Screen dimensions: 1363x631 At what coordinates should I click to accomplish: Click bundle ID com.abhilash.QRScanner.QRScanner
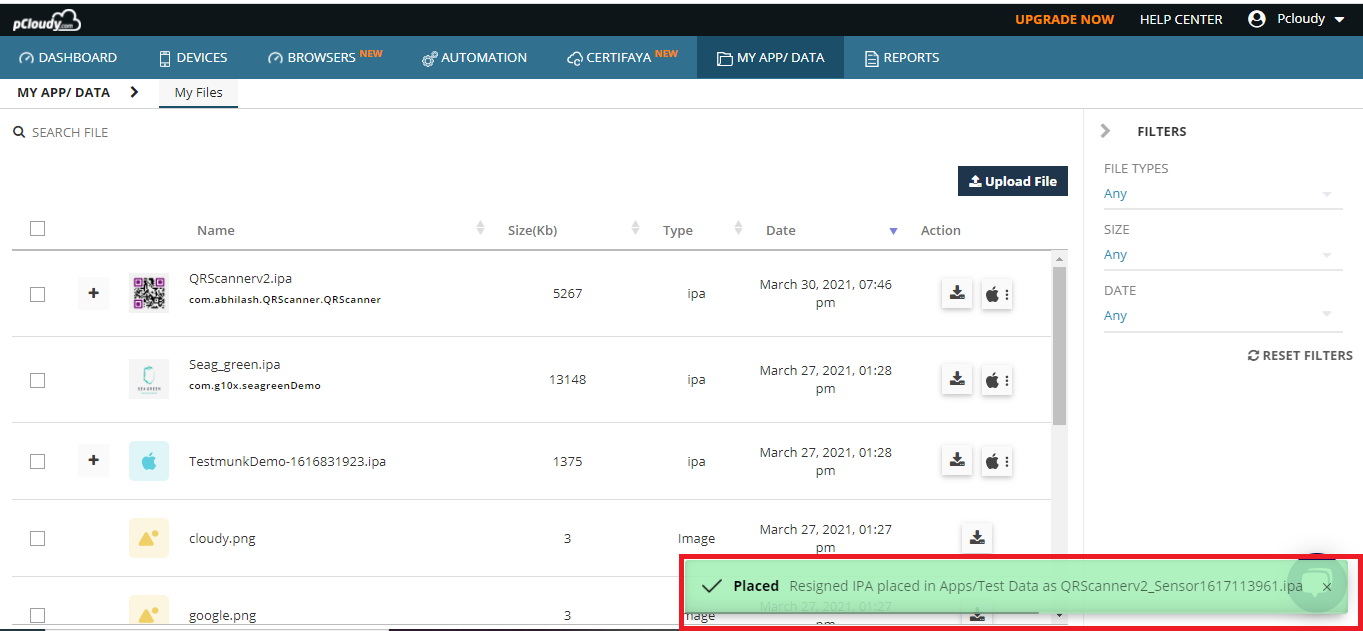click(x=285, y=299)
